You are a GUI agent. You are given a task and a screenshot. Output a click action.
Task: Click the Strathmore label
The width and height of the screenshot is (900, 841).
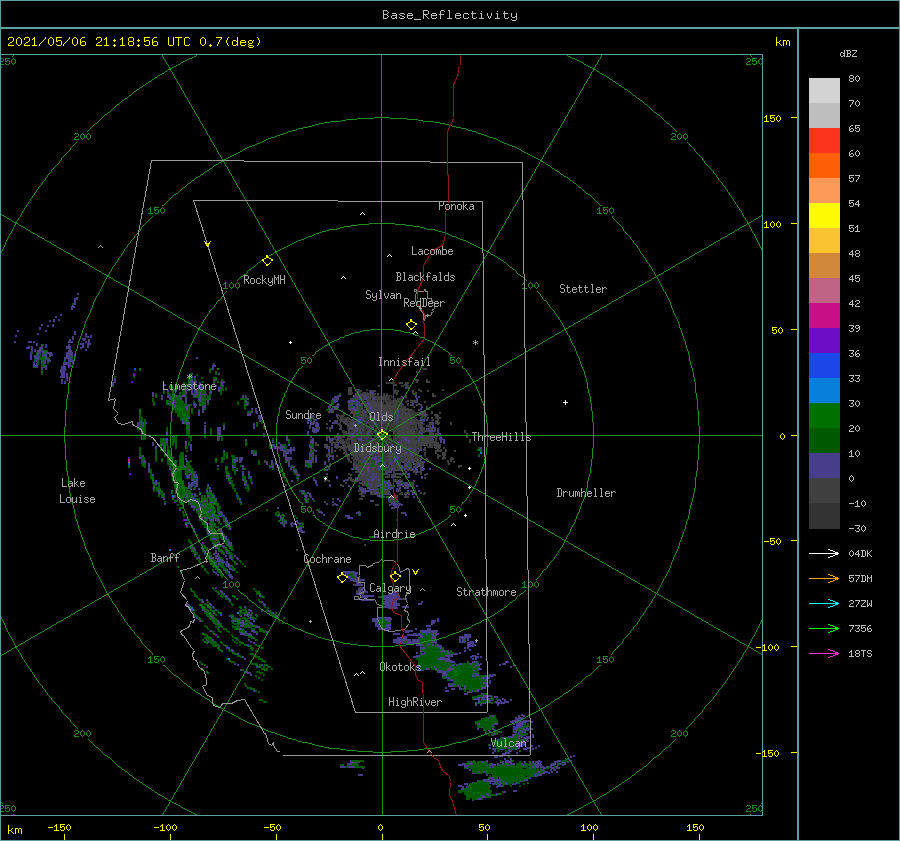pyautogui.click(x=486, y=592)
